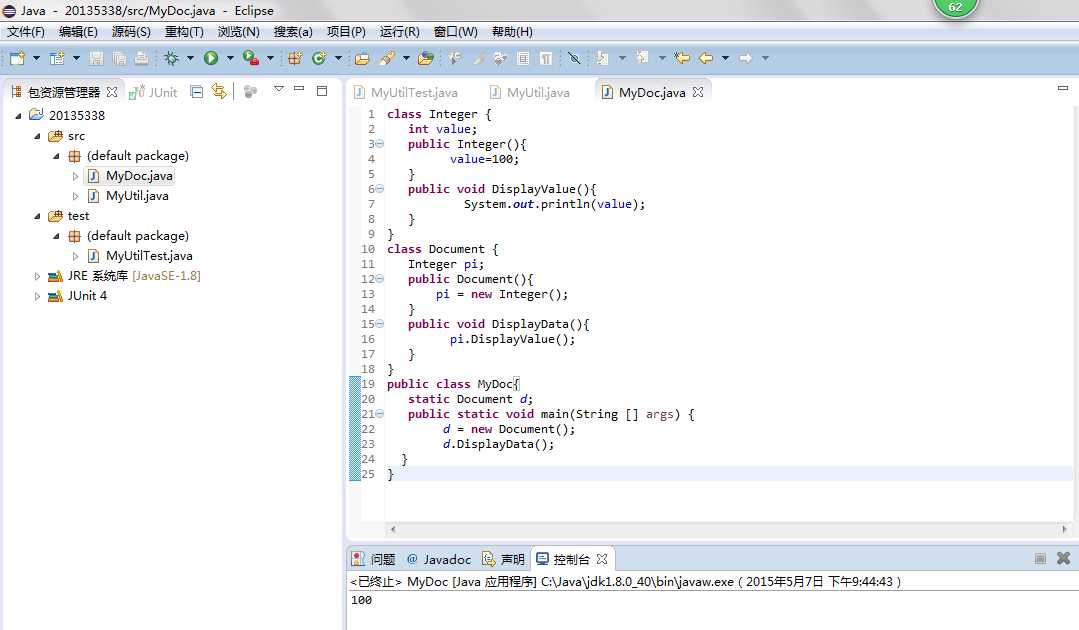Switch to MyUtil.java editor tab

529,92
